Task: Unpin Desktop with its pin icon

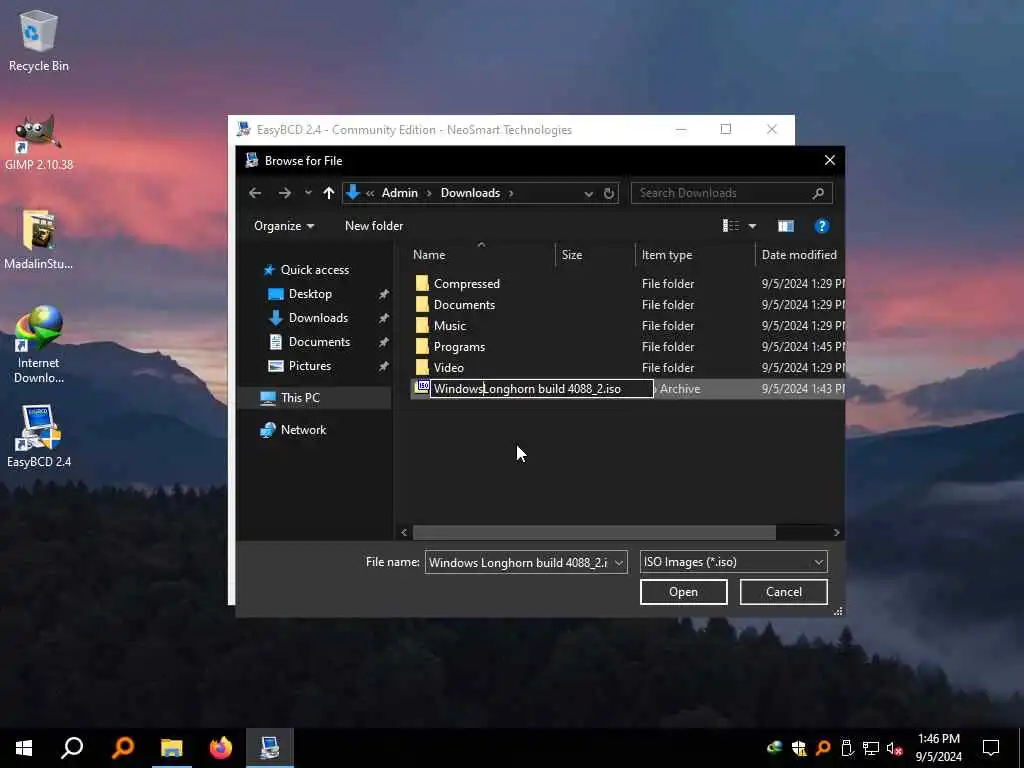Action: click(383, 295)
